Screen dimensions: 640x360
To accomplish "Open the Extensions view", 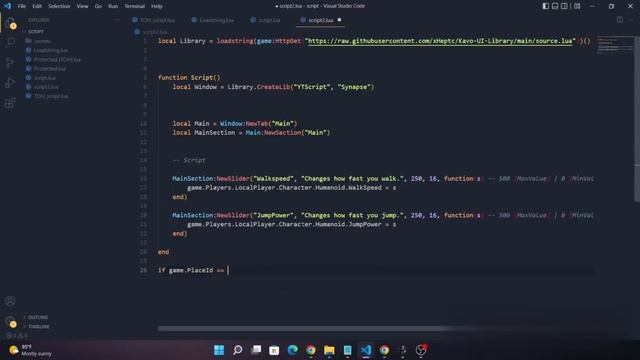I will click(x=10, y=102).
